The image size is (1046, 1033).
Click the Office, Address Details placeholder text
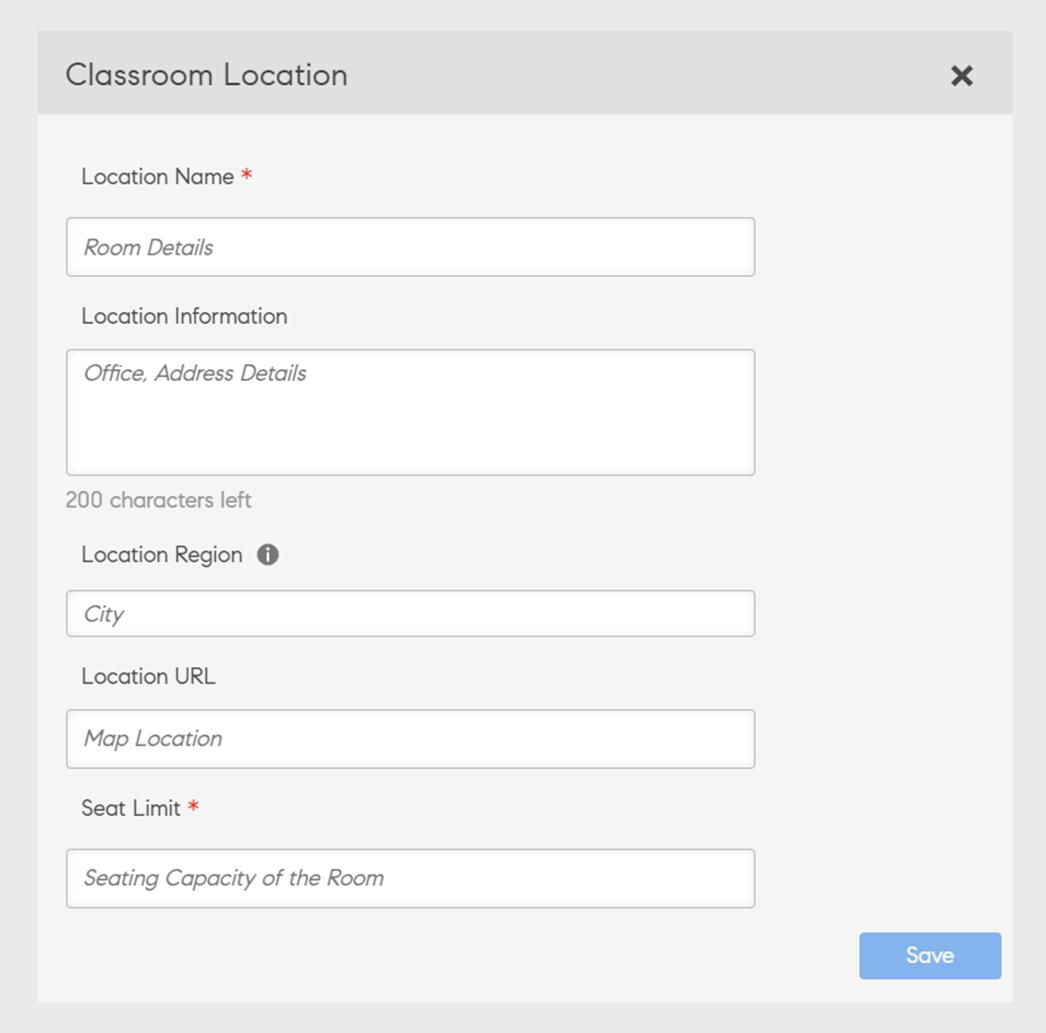(193, 372)
